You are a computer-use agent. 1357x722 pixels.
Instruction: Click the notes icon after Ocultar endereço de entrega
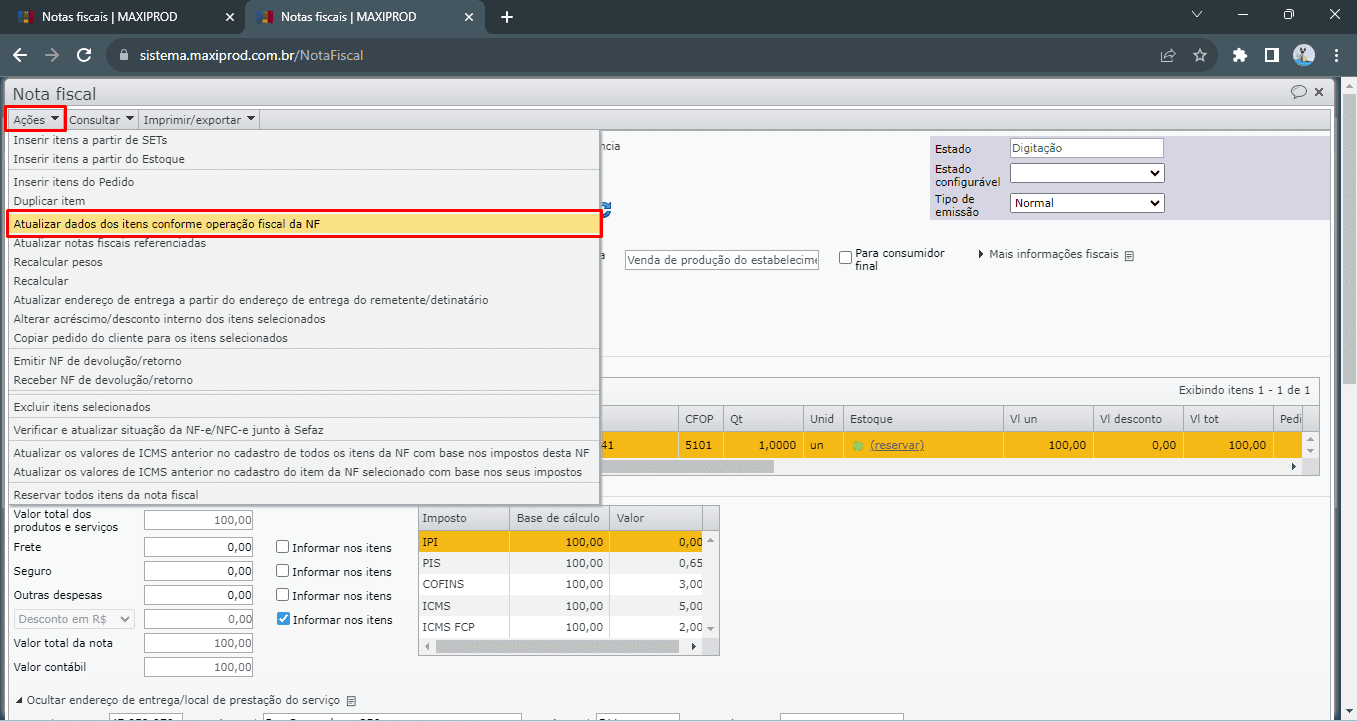(351, 700)
